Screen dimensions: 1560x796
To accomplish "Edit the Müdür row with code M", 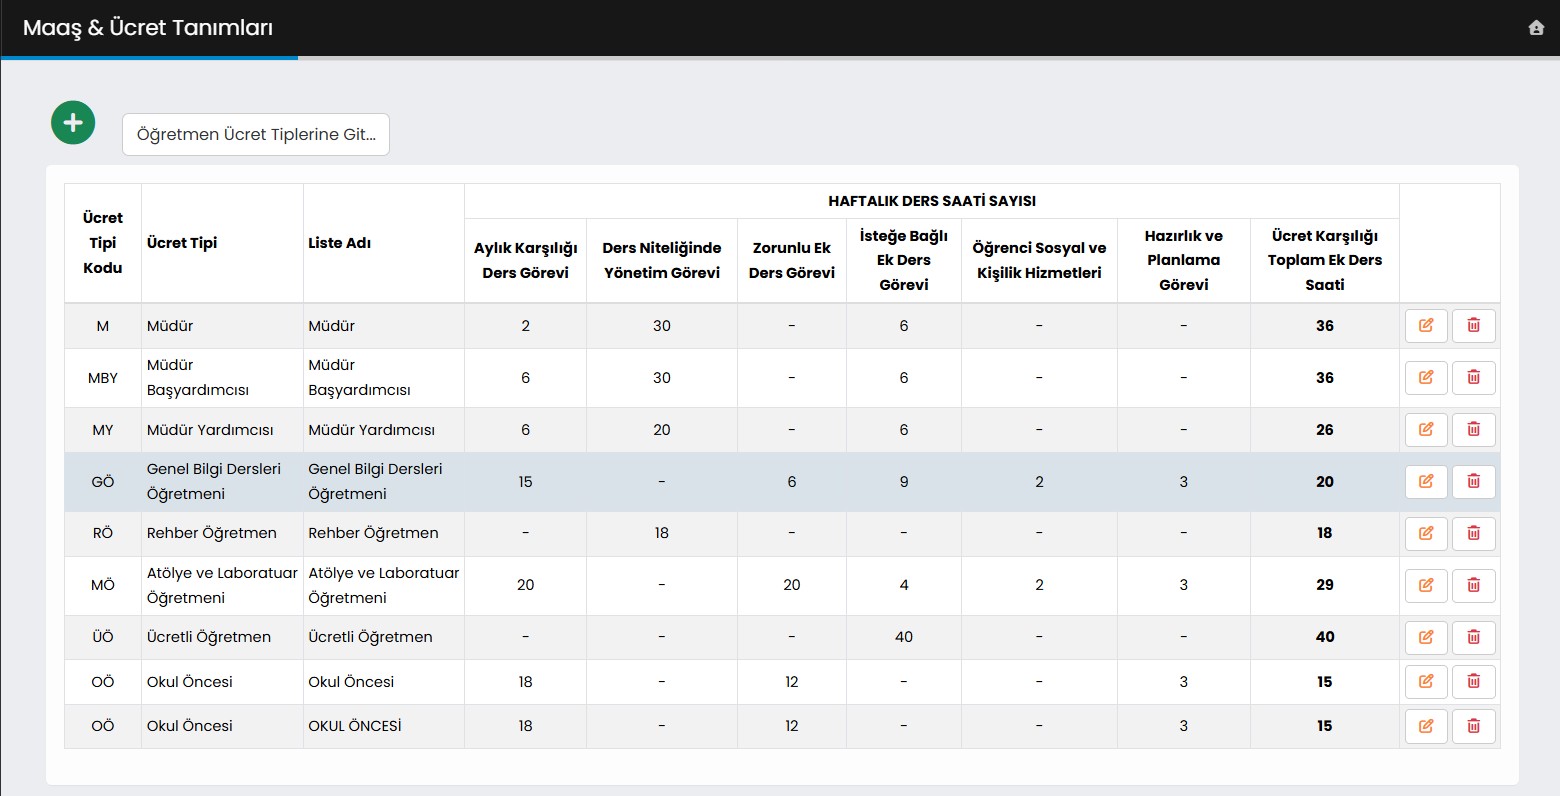I will (x=1426, y=326).
